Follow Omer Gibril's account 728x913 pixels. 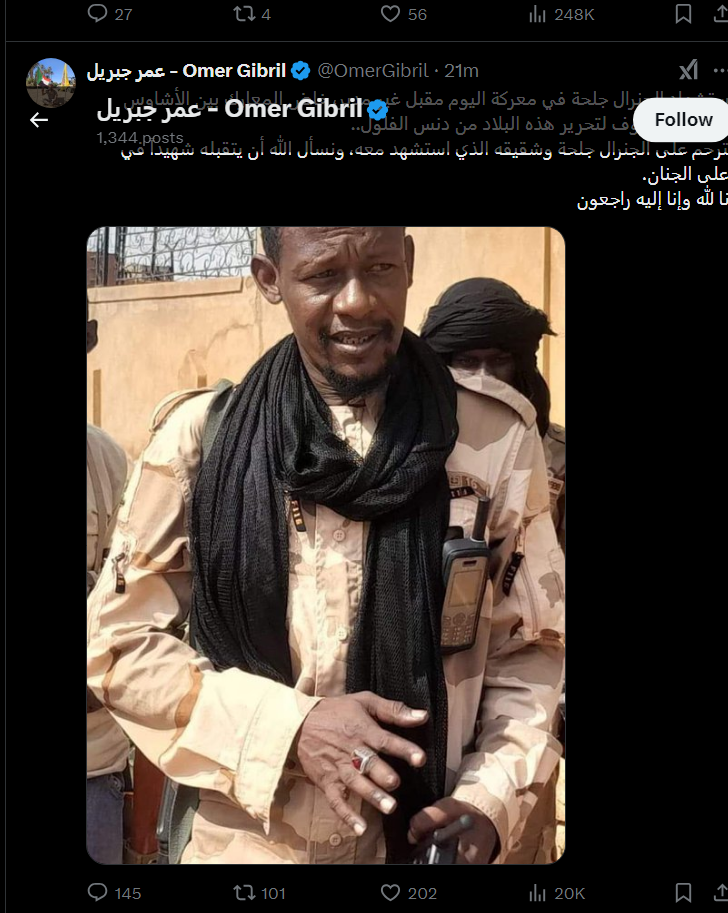click(681, 120)
